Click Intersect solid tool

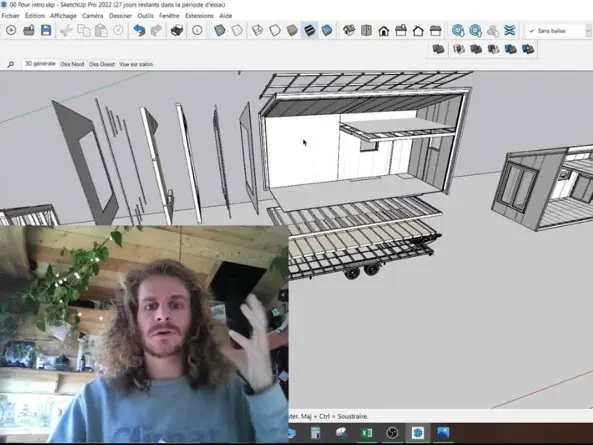coord(459,49)
